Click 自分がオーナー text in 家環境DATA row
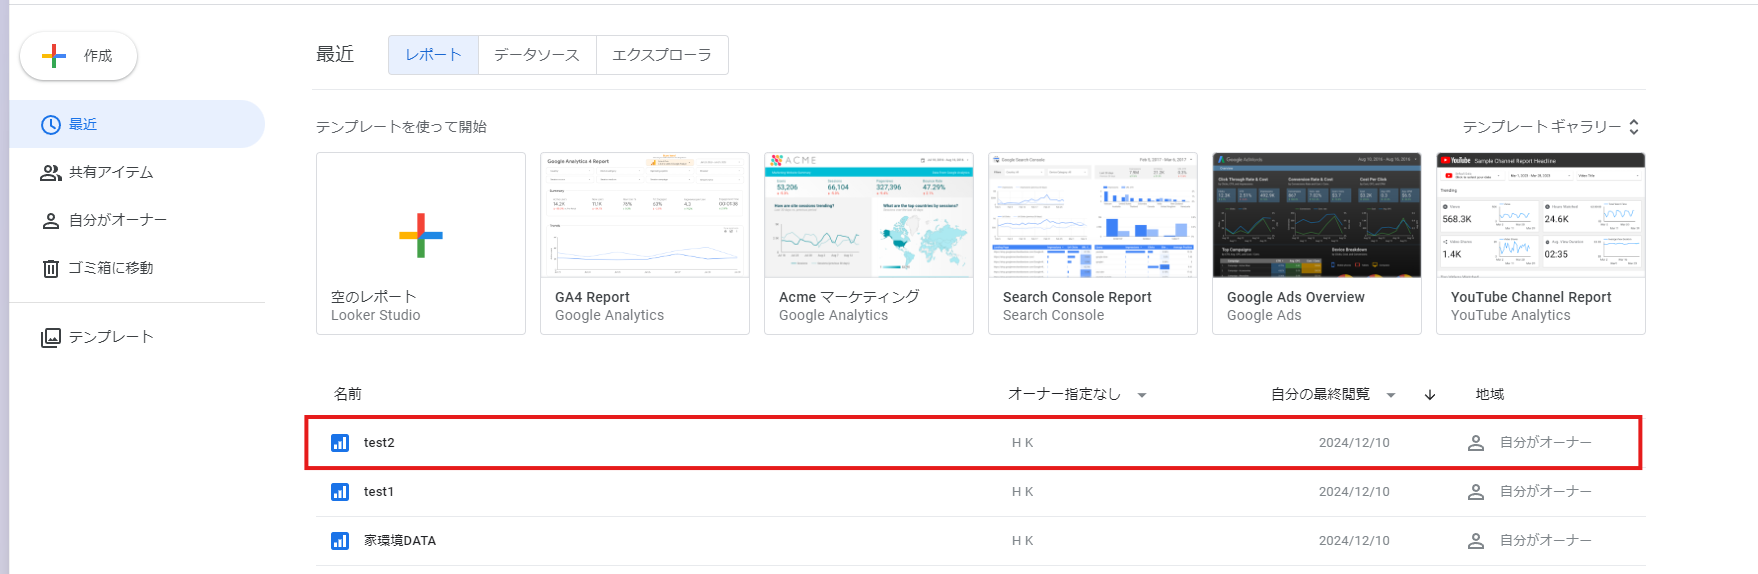This screenshot has width=1758, height=574. [x=1546, y=541]
